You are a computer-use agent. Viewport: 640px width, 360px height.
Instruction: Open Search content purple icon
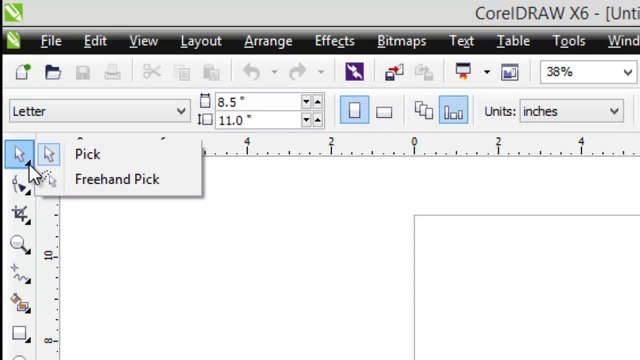click(354, 72)
